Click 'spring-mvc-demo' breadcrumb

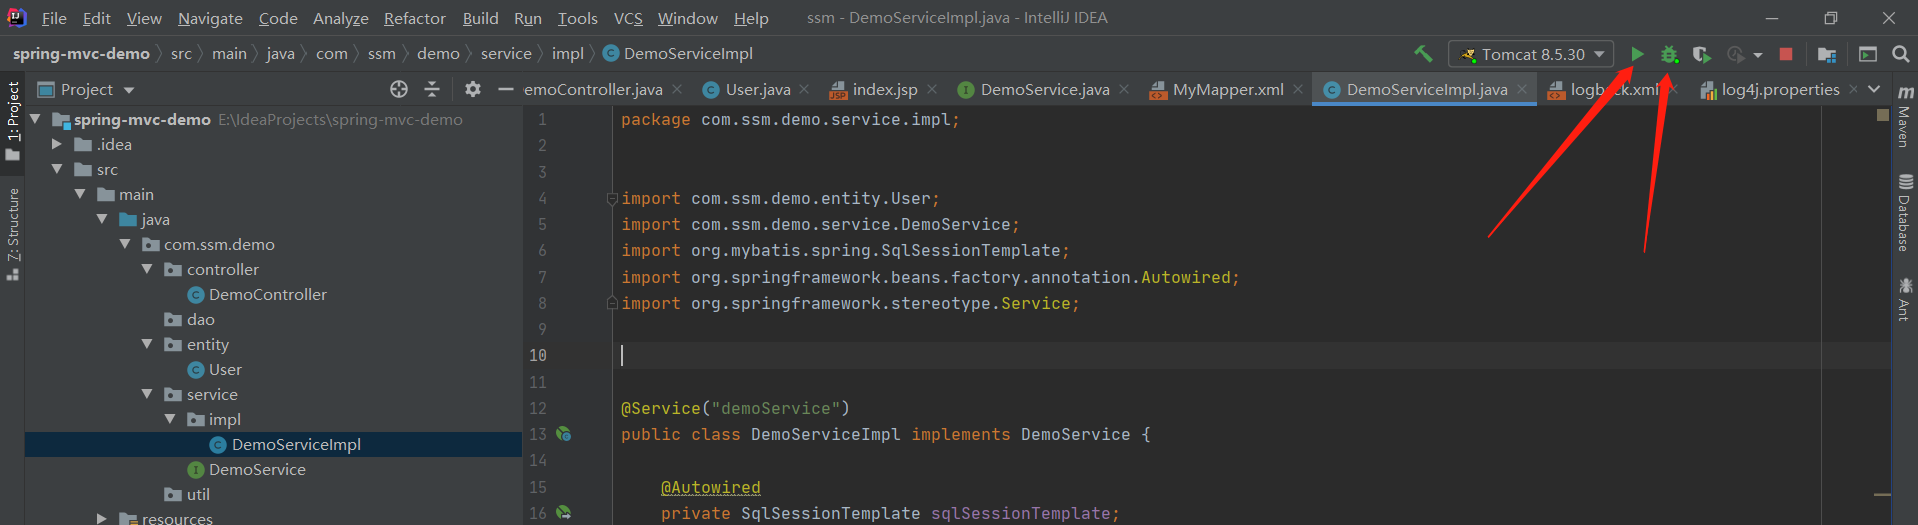point(81,54)
